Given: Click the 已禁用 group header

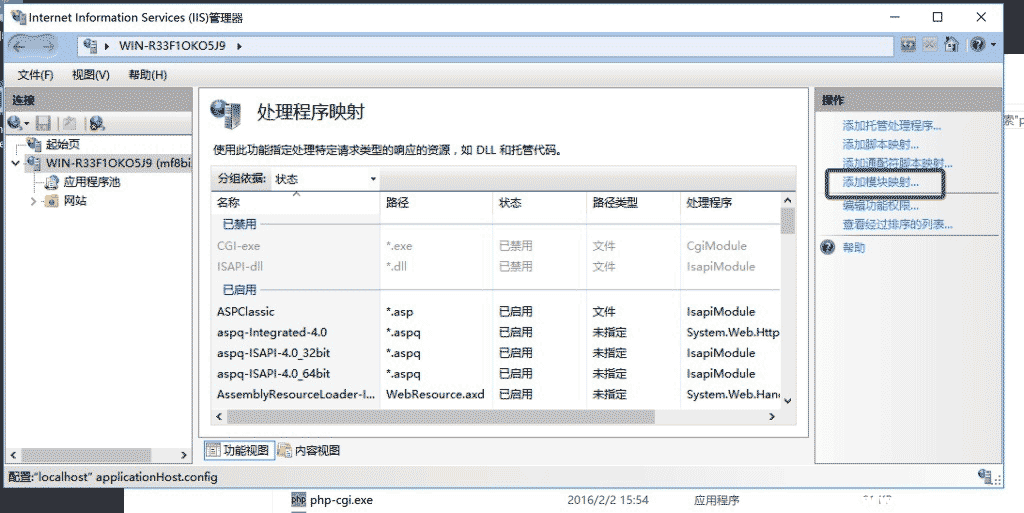Looking at the screenshot, I should coord(240,224).
